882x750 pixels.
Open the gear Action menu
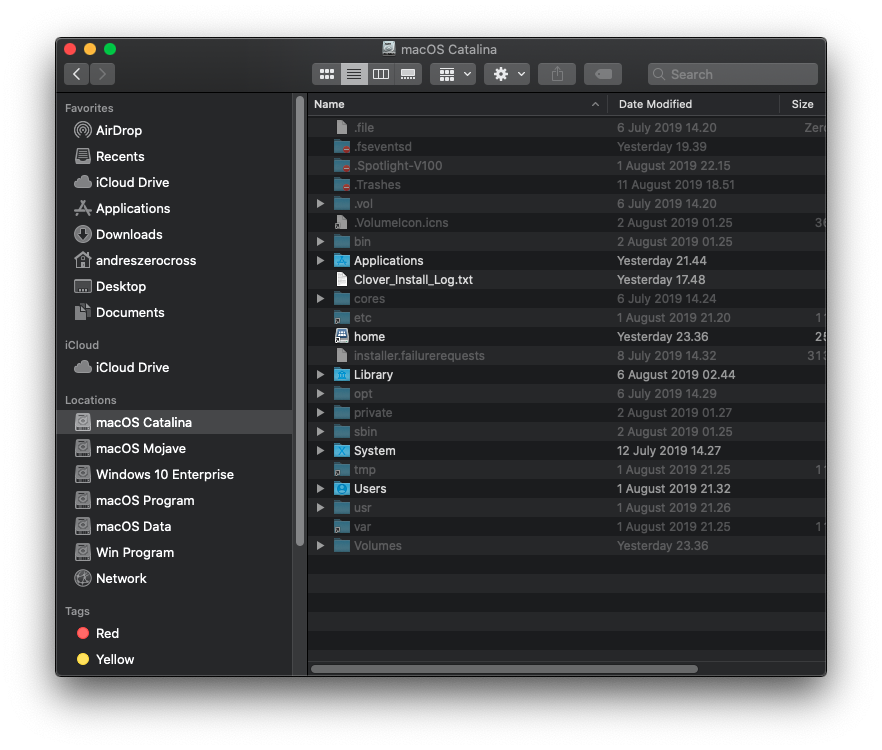507,74
